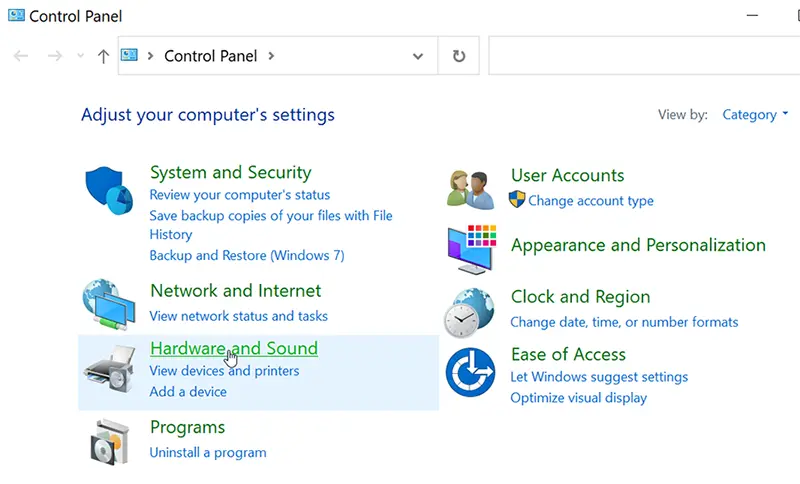Image resolution: width=800 pixels, height=484 pixels.
Task: Open View network status and tasks
Action: tap(238, 316)
